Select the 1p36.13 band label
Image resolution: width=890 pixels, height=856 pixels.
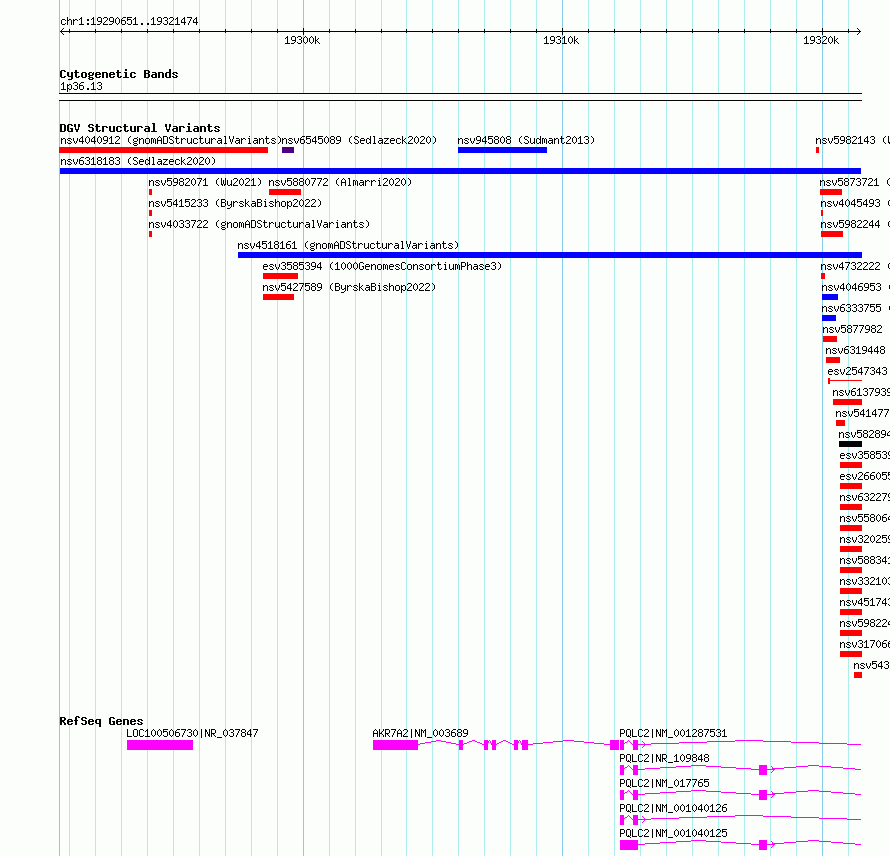[81, 86]
